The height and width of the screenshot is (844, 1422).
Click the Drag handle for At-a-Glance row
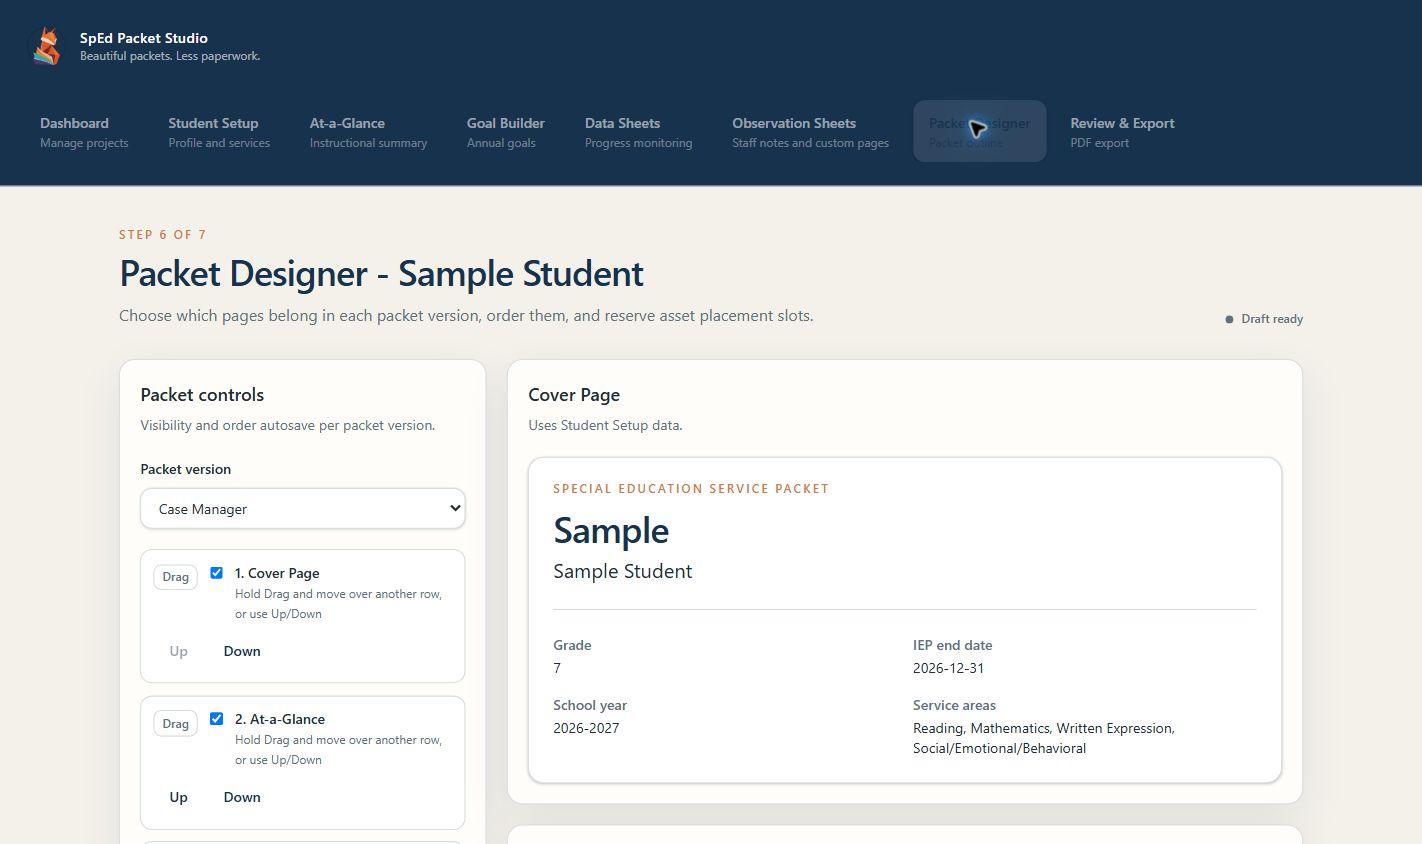click(175, 723)
